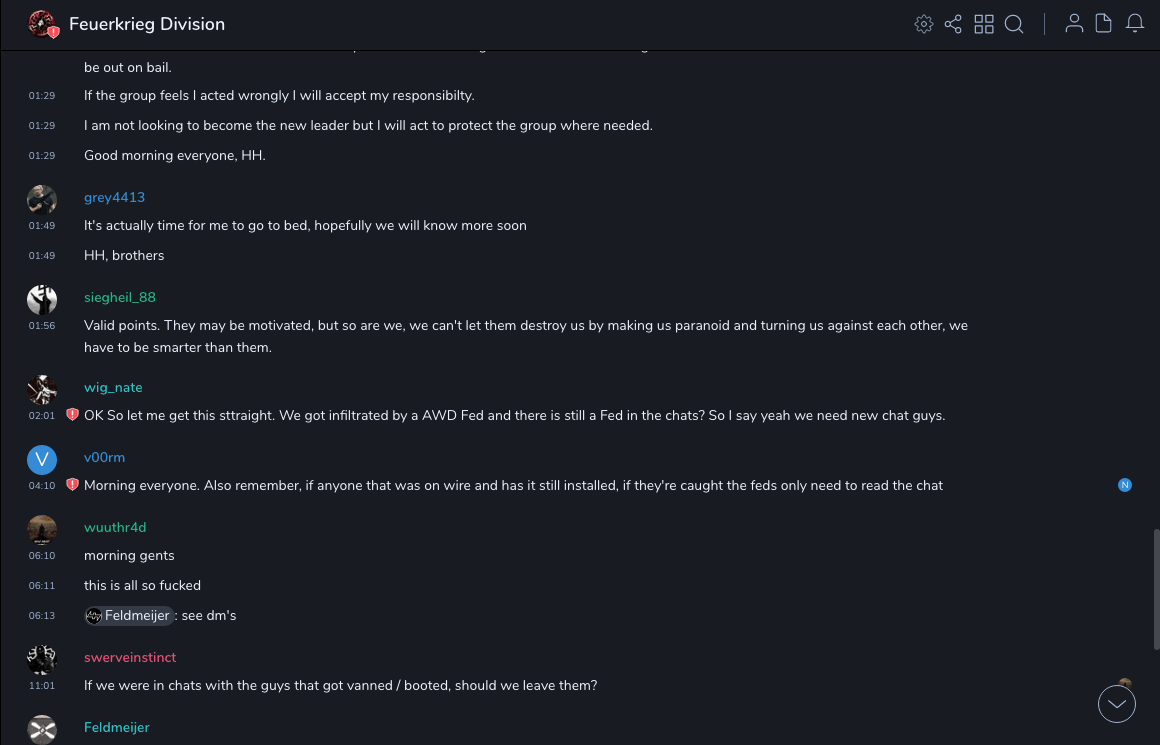Click the blue N reaction badge
The height and width of the screenshot is (745, 1160).
(x=1125, y=485)
